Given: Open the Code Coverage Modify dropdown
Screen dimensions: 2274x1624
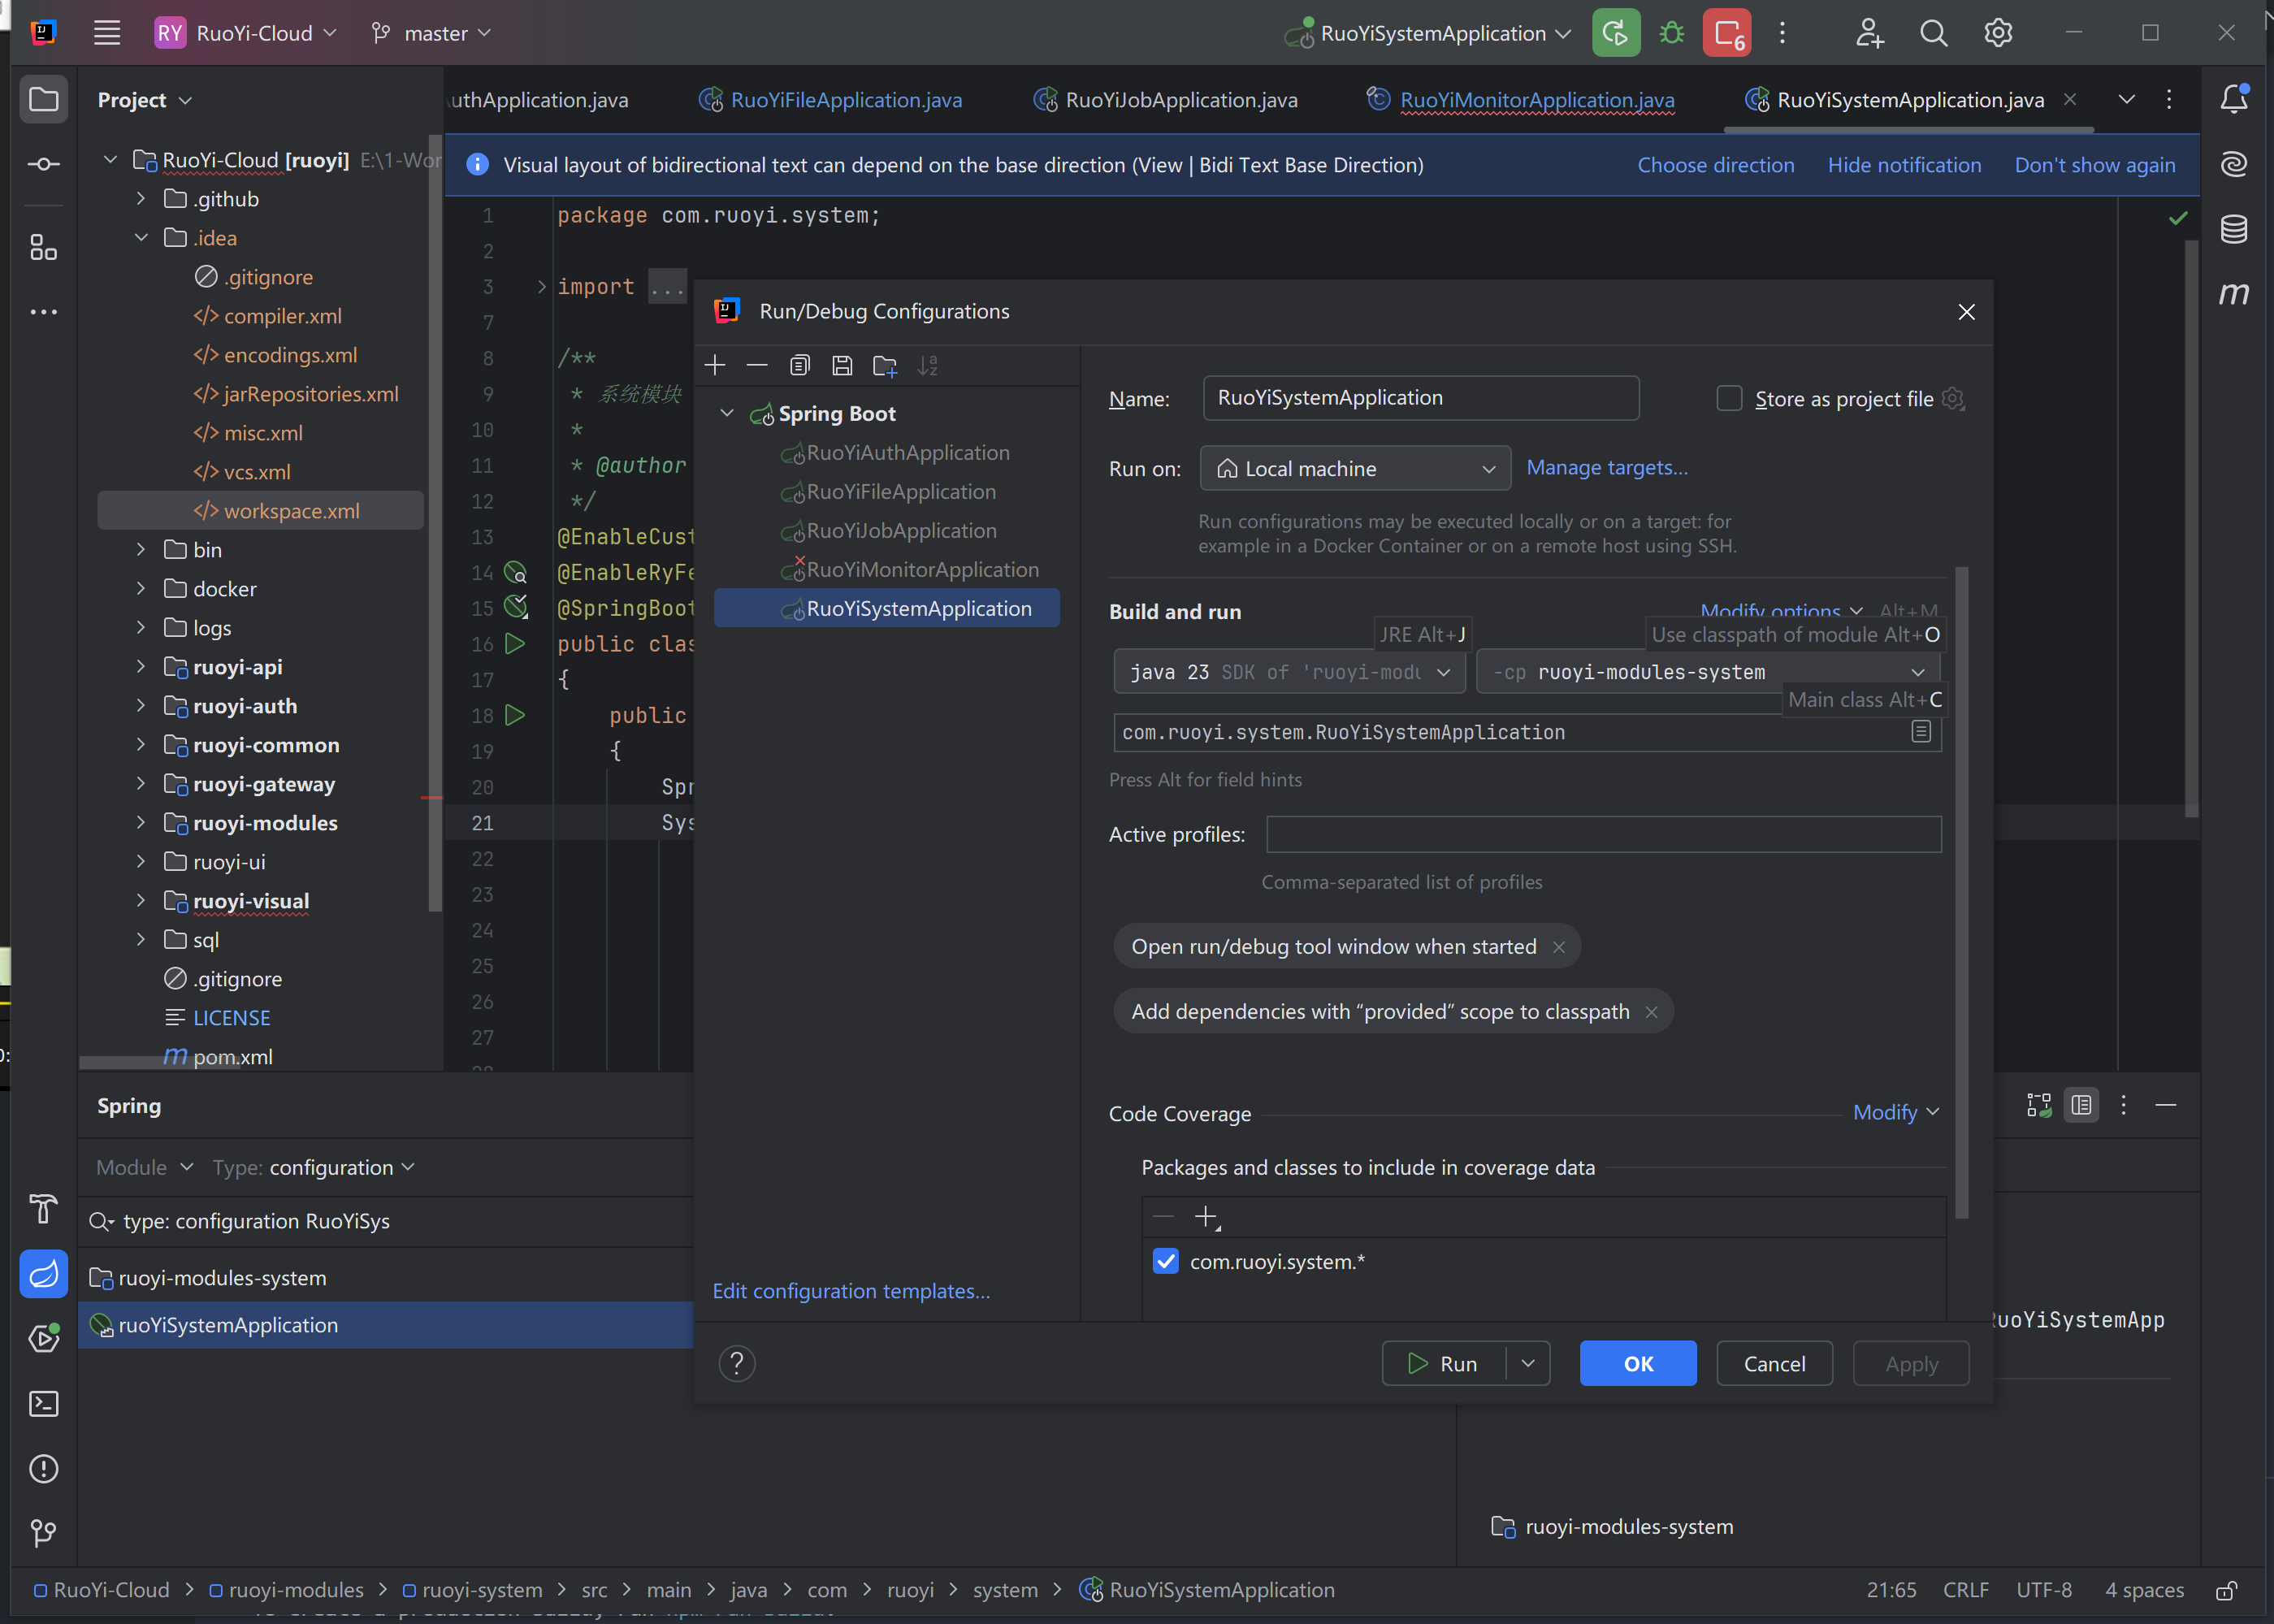Looking at the screenshot, I should [1896, 1112].
